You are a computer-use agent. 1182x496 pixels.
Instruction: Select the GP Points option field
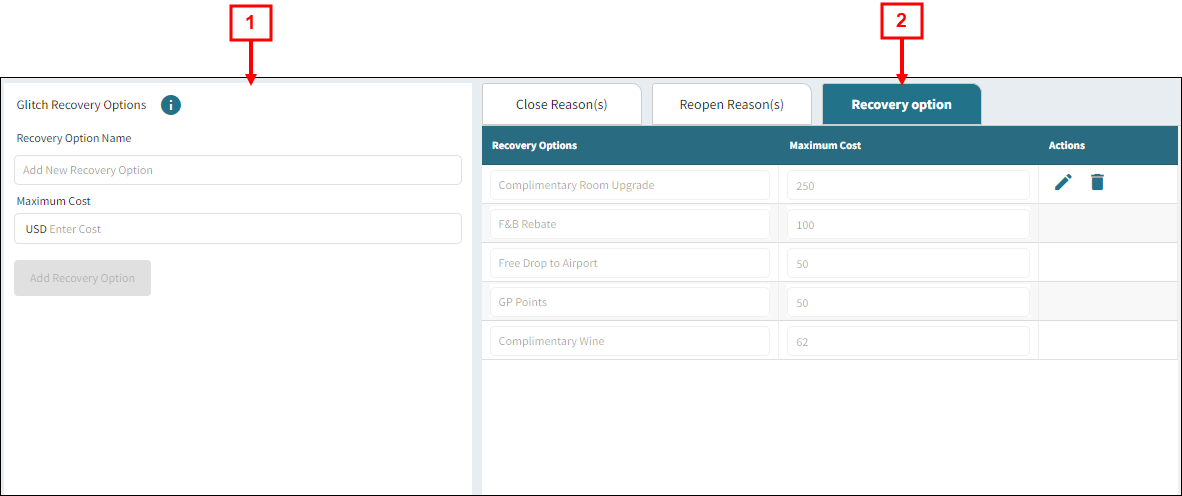(630, 302)
